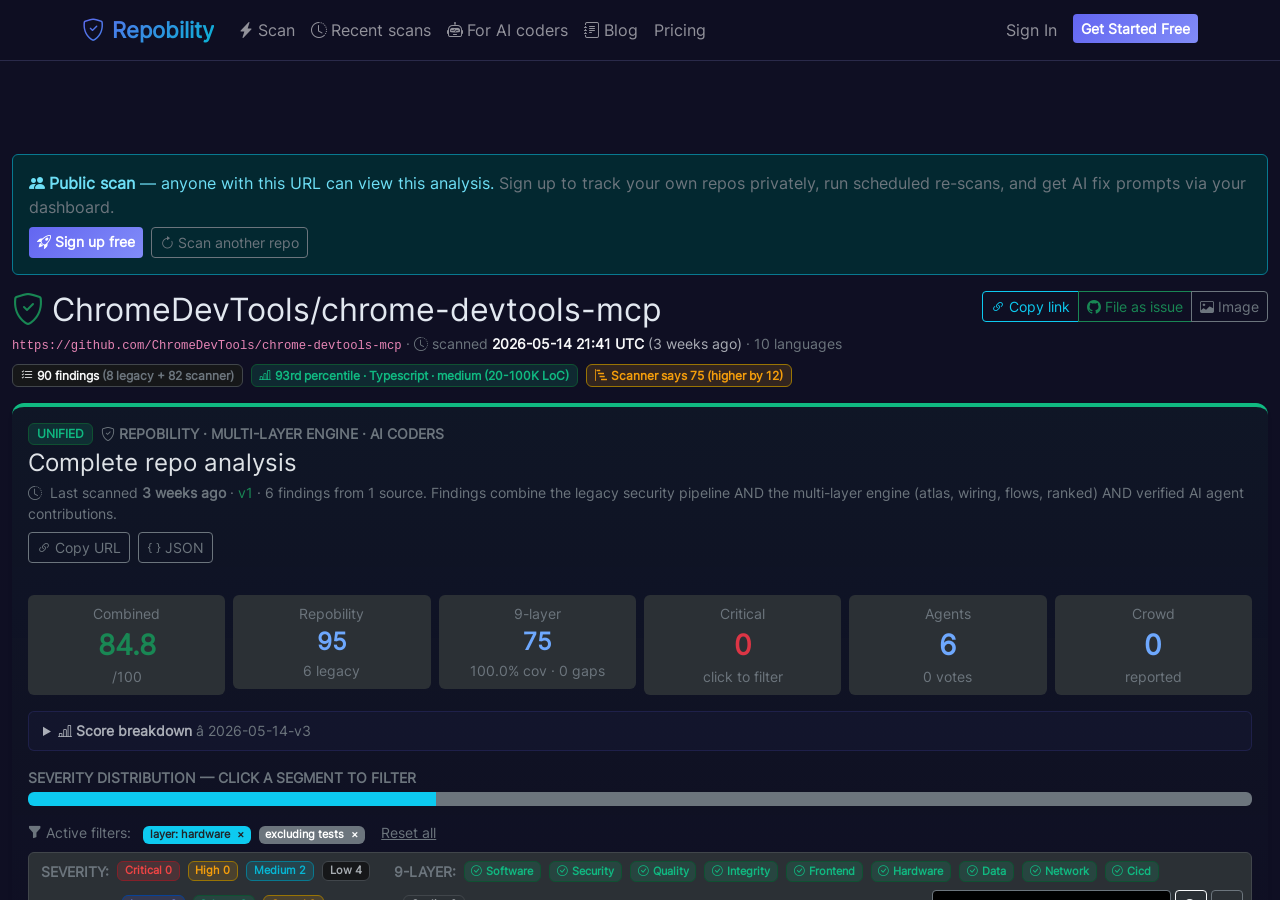This screenshot has width=1280, height=900.
Task: Toggle the Cicd layer filter
Action: coord(1132,872)
